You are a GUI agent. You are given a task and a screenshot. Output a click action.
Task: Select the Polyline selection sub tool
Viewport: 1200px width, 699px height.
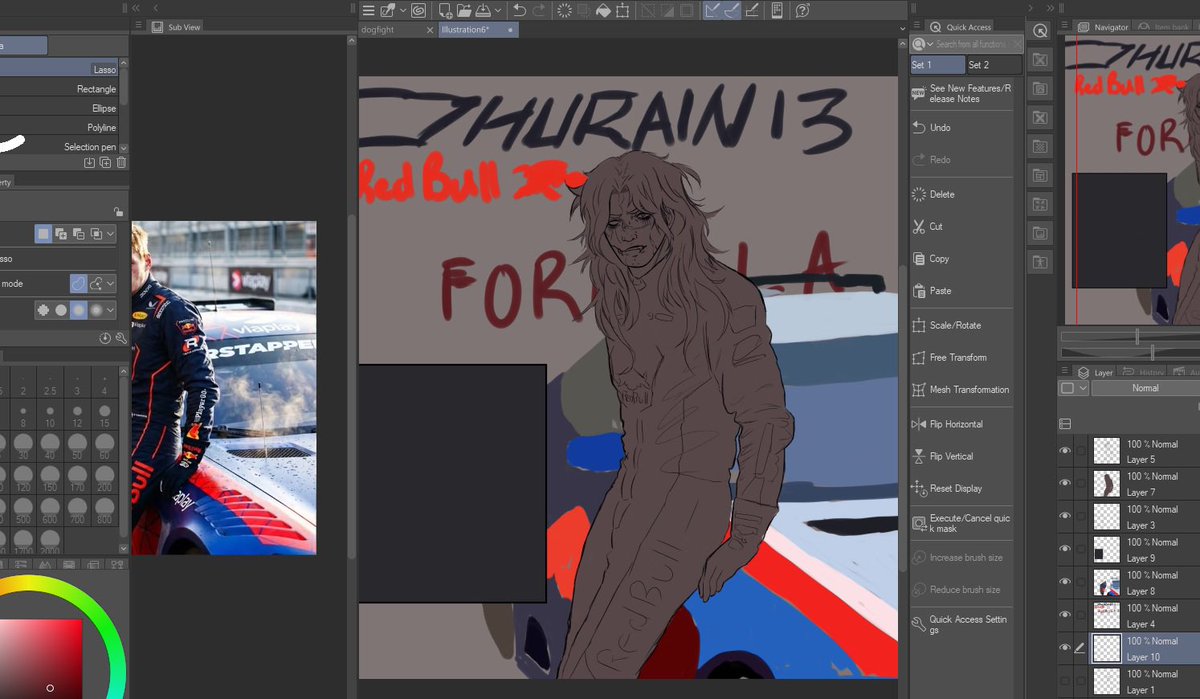(60, 128)
